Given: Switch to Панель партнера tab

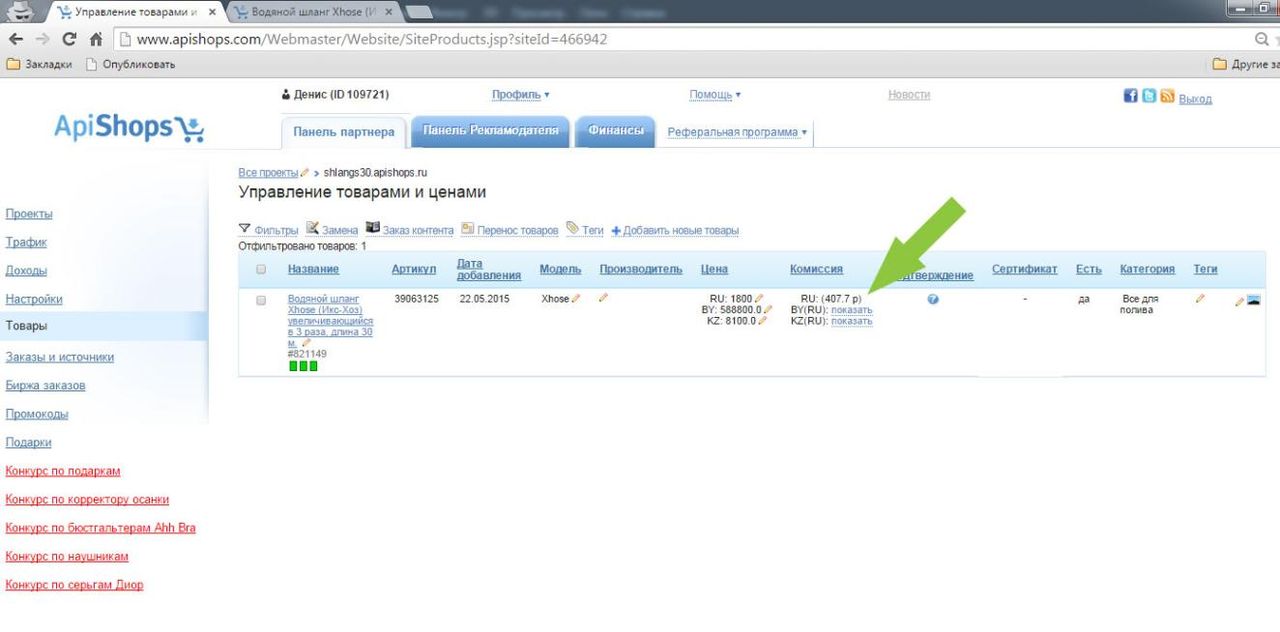Looking at the screenshot, I should [x=343, y=132].
